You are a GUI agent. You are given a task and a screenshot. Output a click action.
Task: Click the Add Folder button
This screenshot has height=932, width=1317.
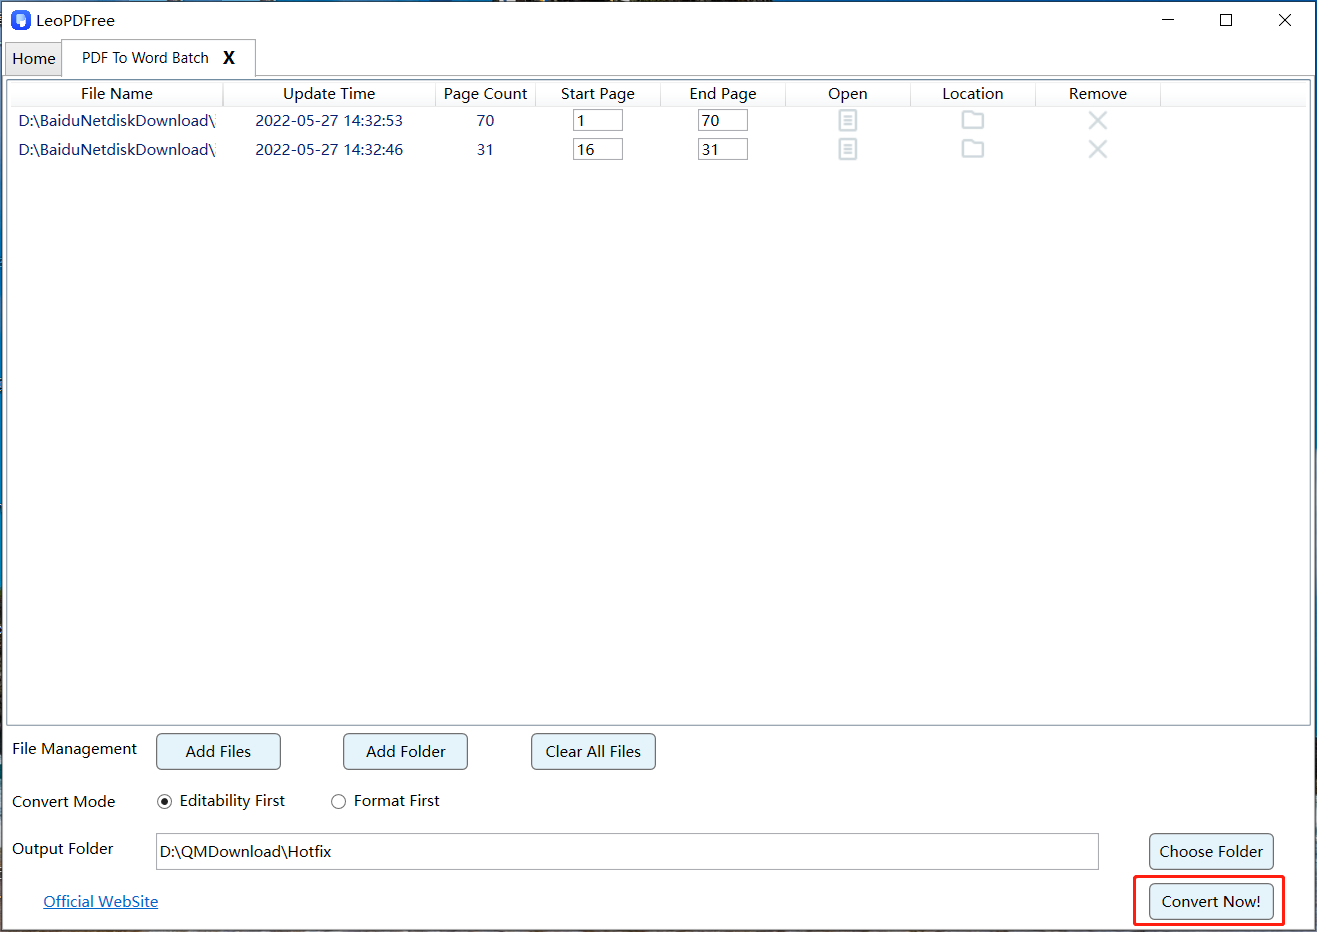pos(405,752)
